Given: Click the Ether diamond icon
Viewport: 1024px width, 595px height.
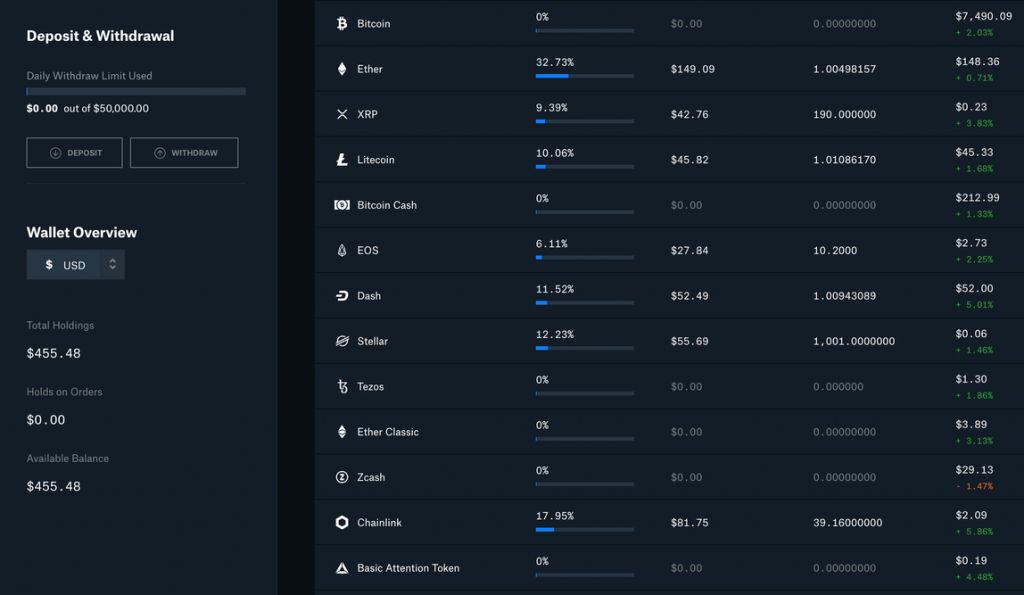Looking at the screenshot, I should click(342, 69).
